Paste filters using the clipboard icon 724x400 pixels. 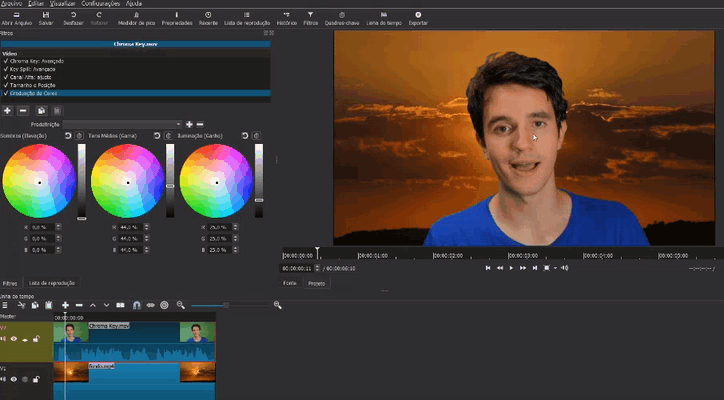tap(57, 111)
